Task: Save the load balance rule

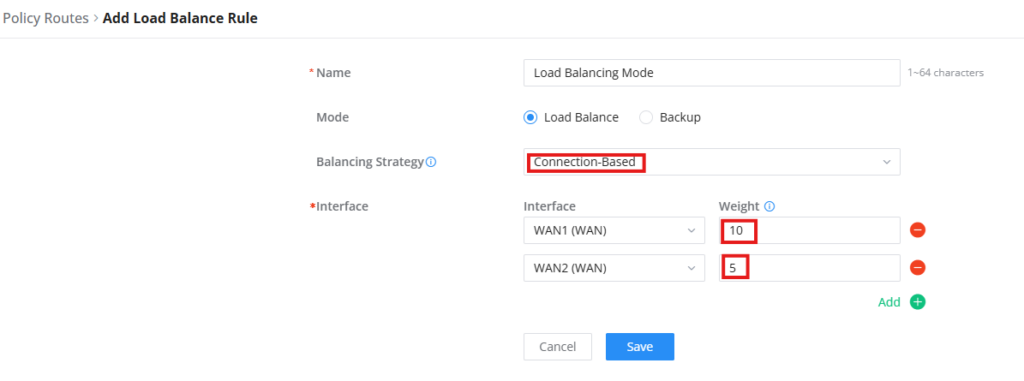Action: click(x=639, y=346)
